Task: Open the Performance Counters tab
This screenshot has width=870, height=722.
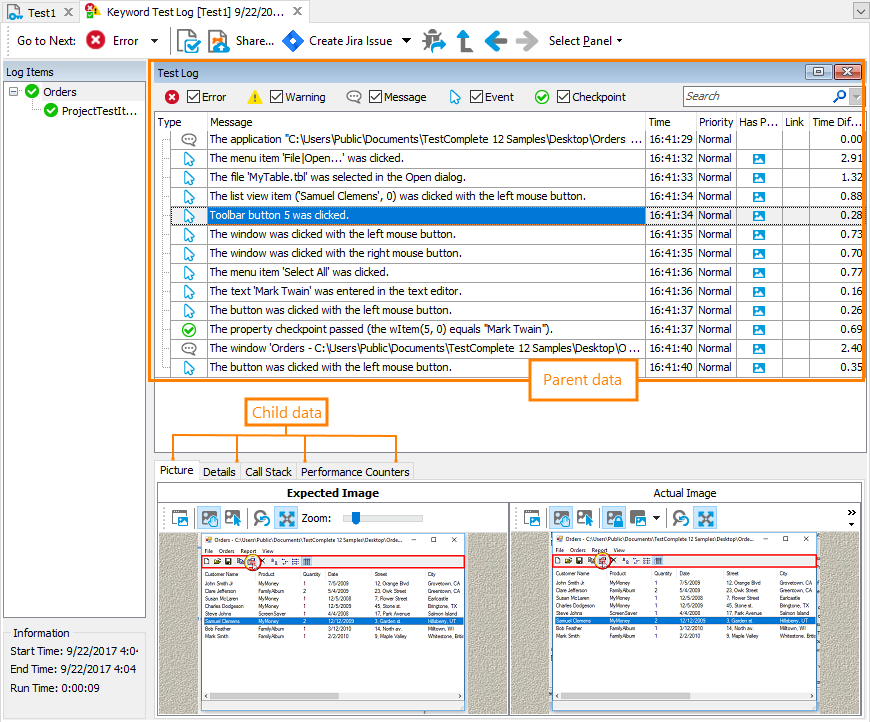Action: click(355, 471)
